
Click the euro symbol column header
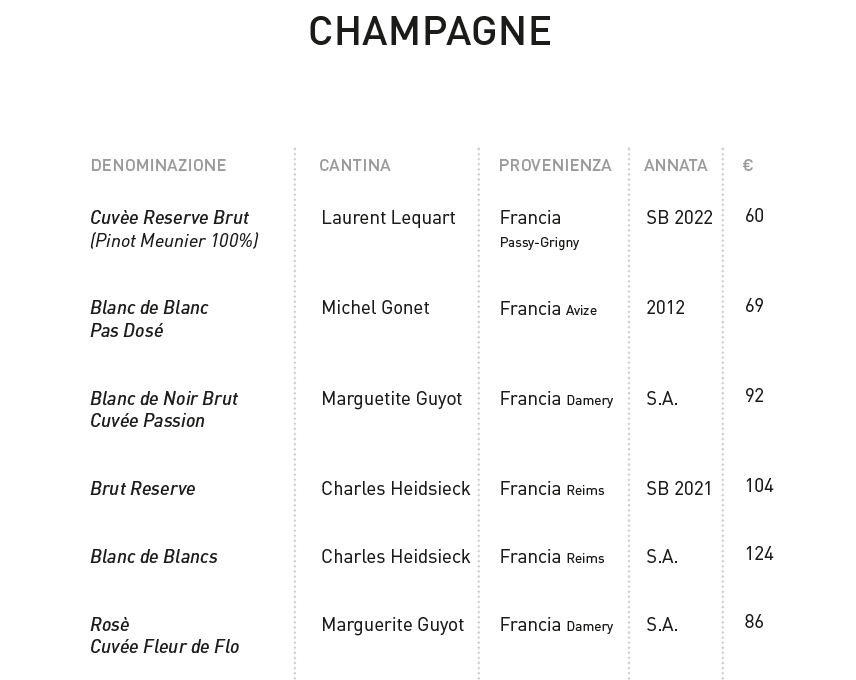748,165
